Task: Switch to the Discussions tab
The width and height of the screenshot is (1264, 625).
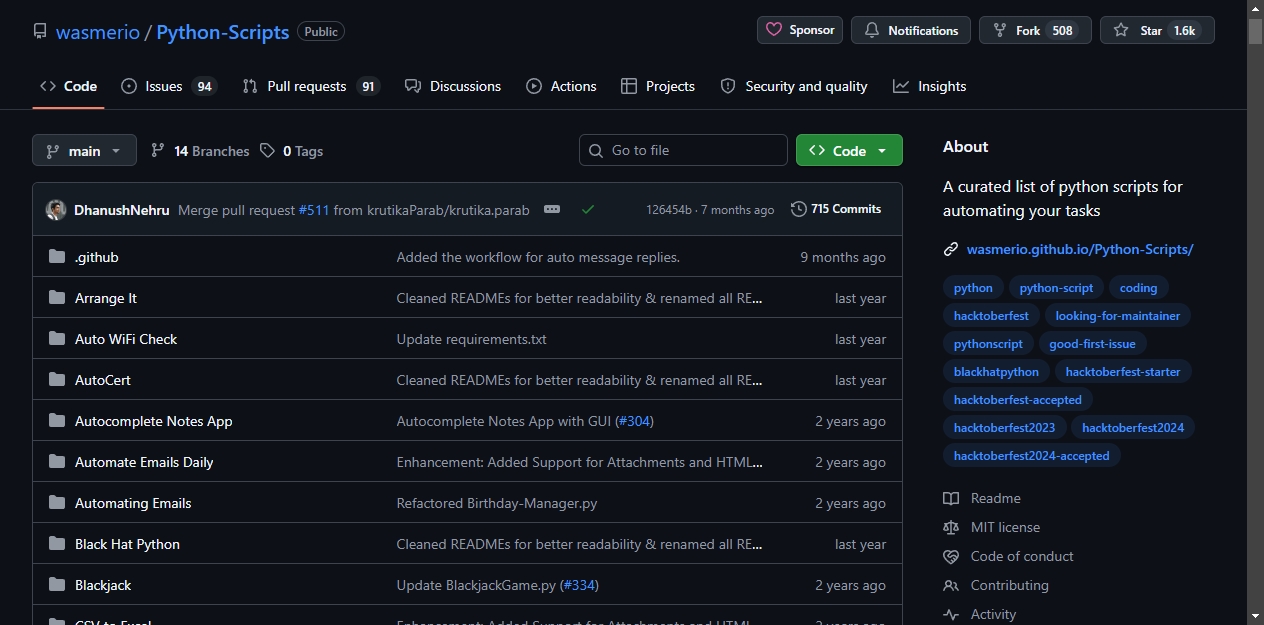Action: (x=453, y=86)
